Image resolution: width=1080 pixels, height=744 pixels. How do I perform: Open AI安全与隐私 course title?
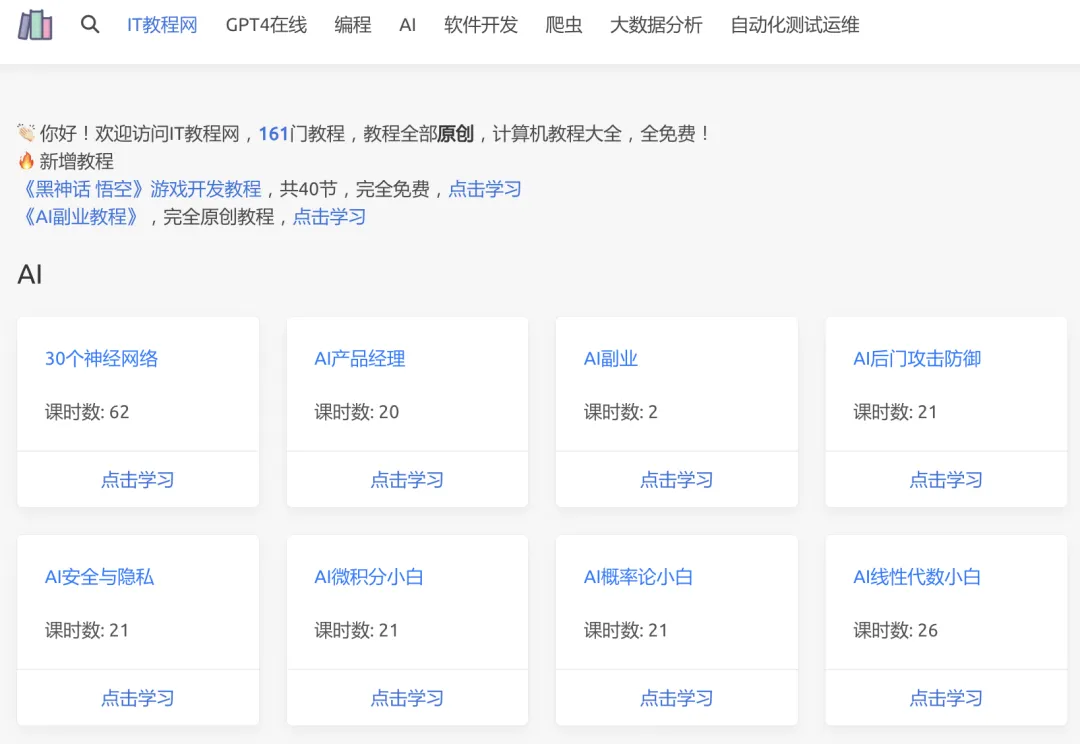tap(99, 577)
